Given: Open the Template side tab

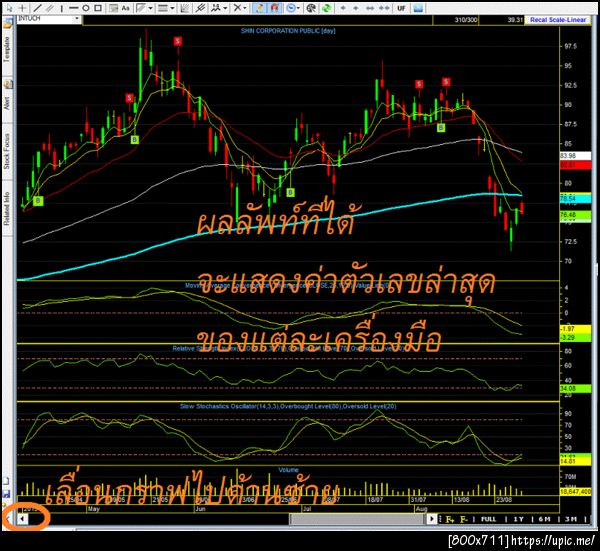Looking at the screenshot, I should coord(8,50).
